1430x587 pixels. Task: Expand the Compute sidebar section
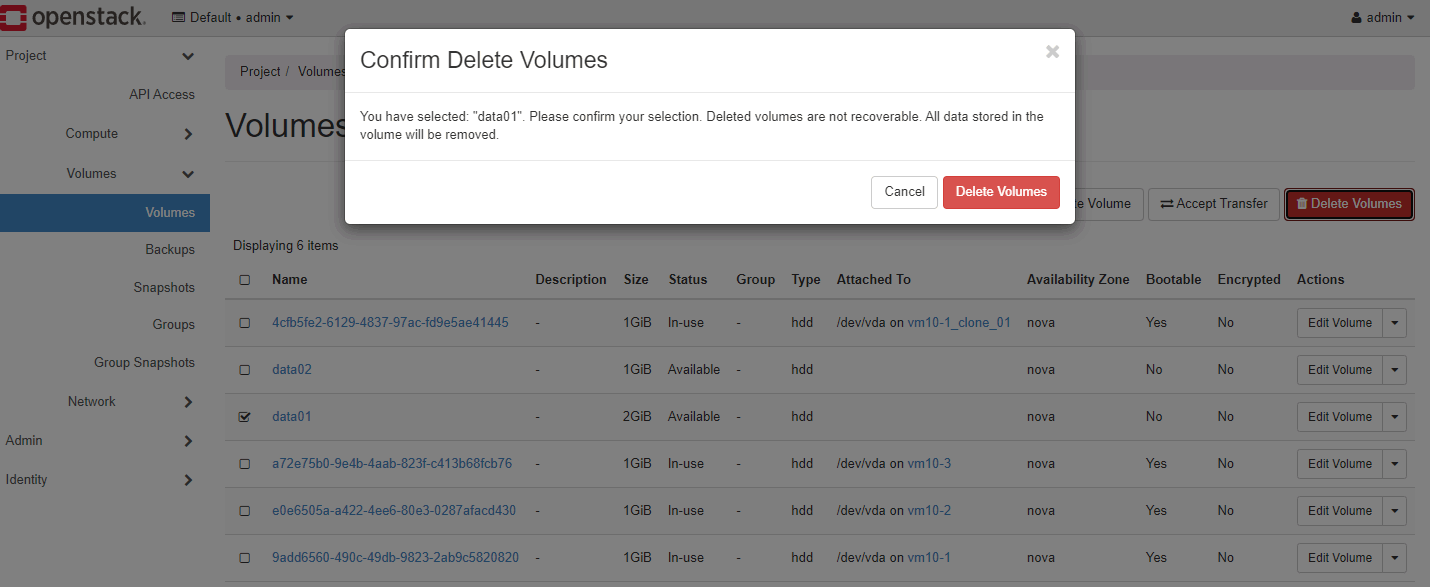[x=188, y=134]
